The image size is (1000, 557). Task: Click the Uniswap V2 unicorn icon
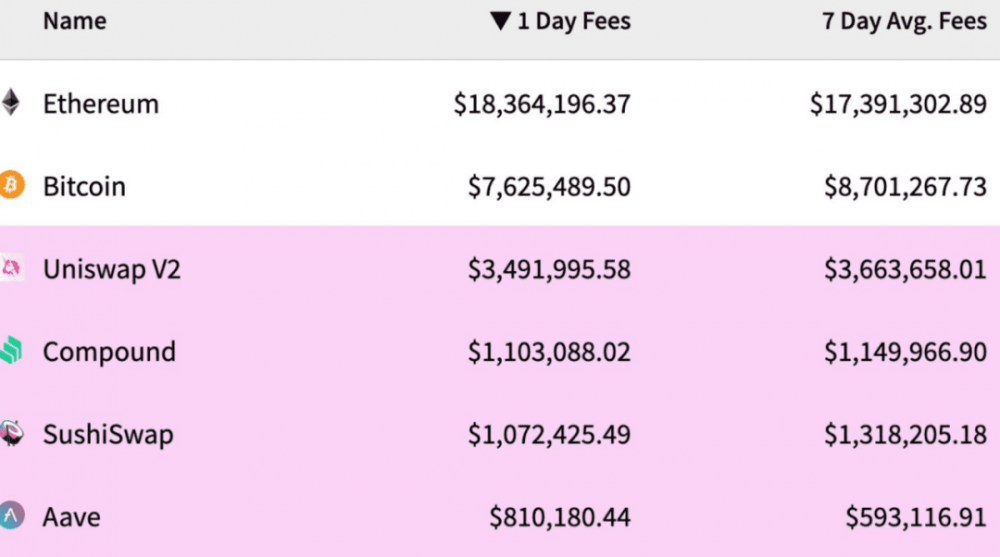click(x=11, y=269)
